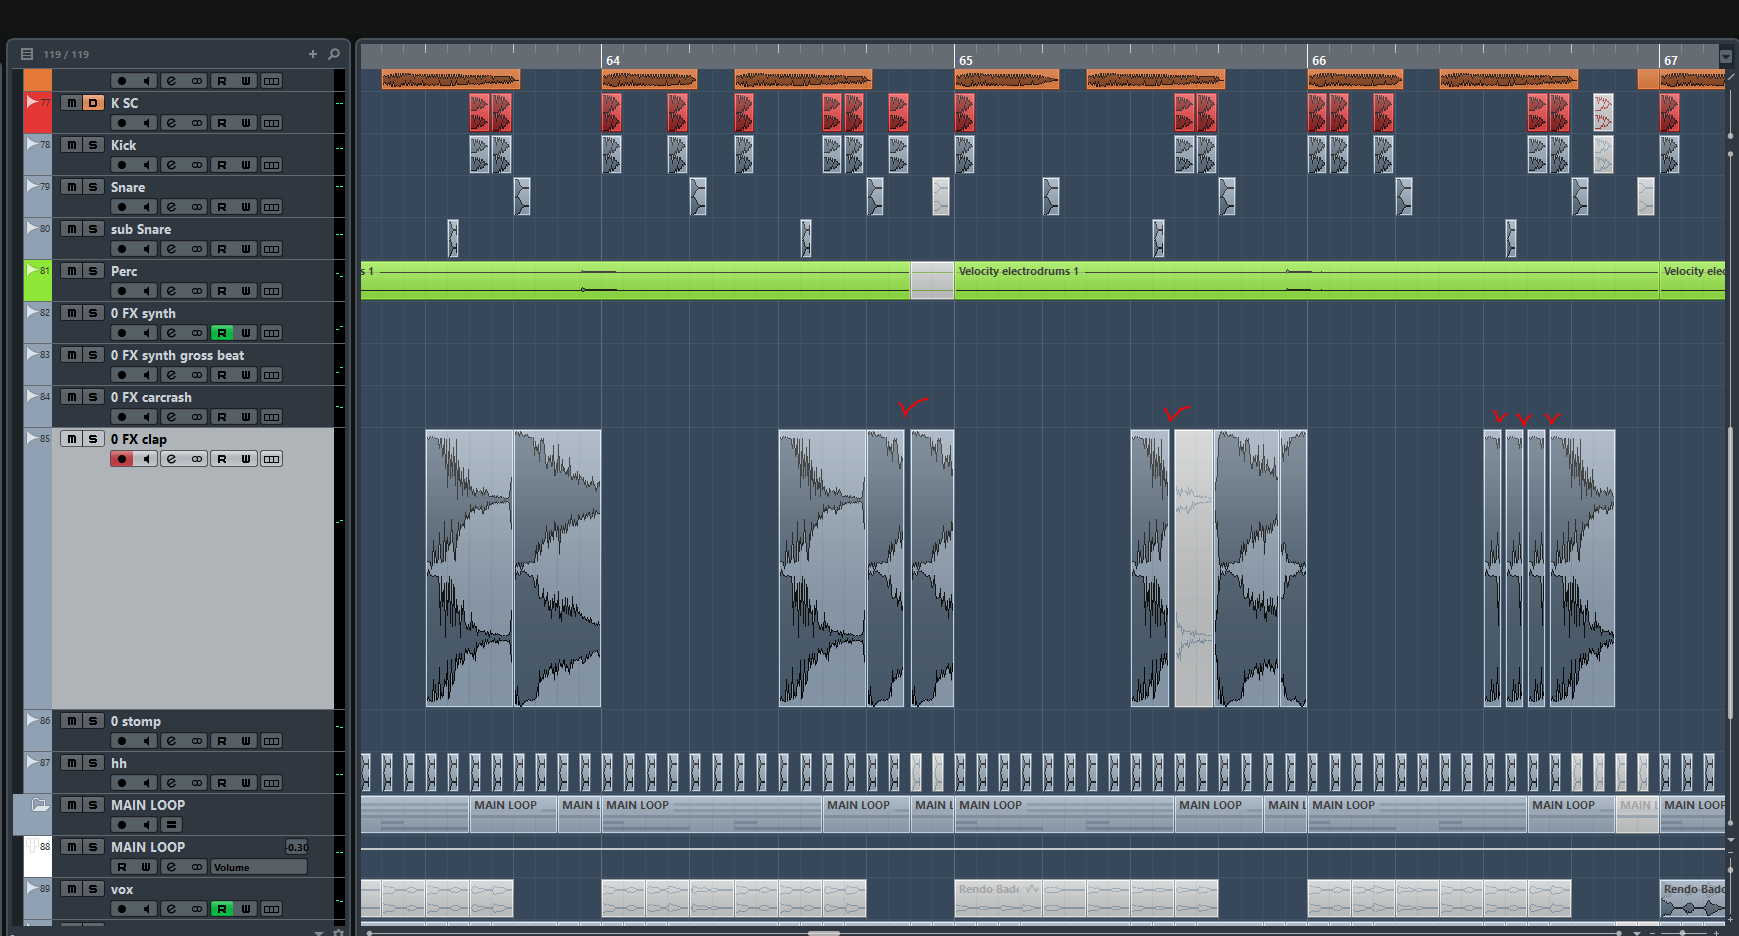The image size is (1739, 936).
Task: Click the insert bypass icon on sub Snare track
Action: (x=197, y=249)
